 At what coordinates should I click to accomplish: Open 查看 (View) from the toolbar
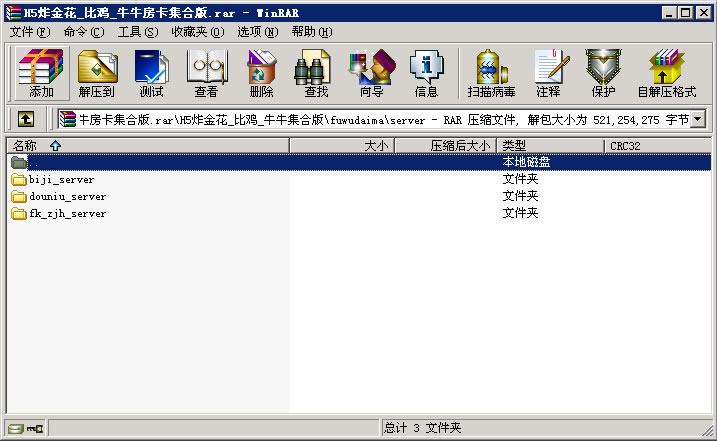[x=206, y=73]
